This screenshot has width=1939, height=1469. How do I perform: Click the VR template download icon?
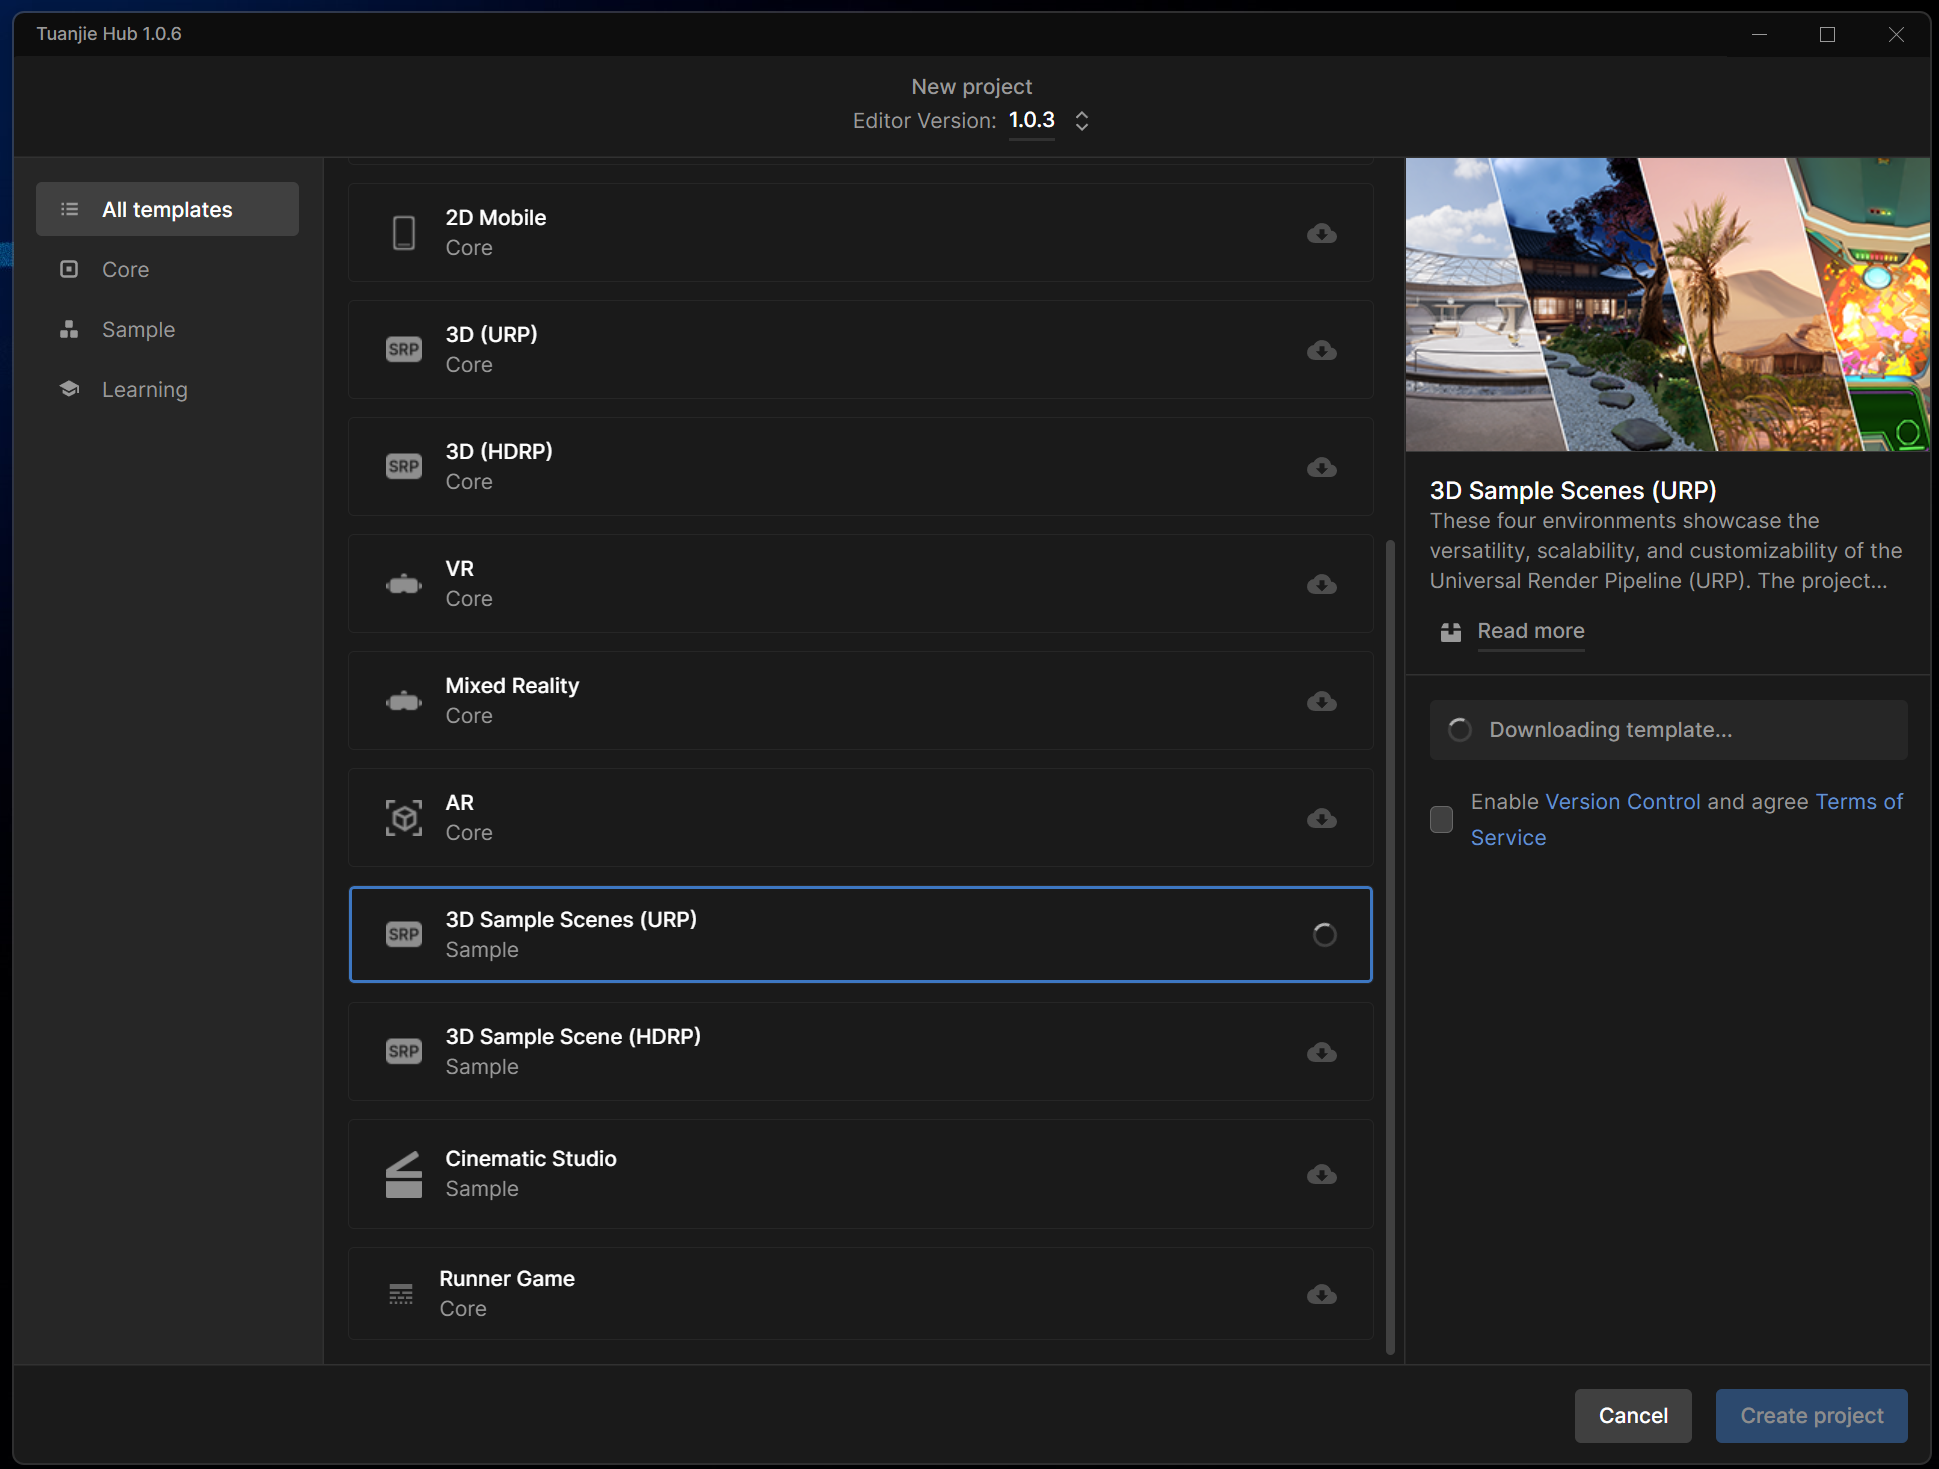click(1321, 584)
